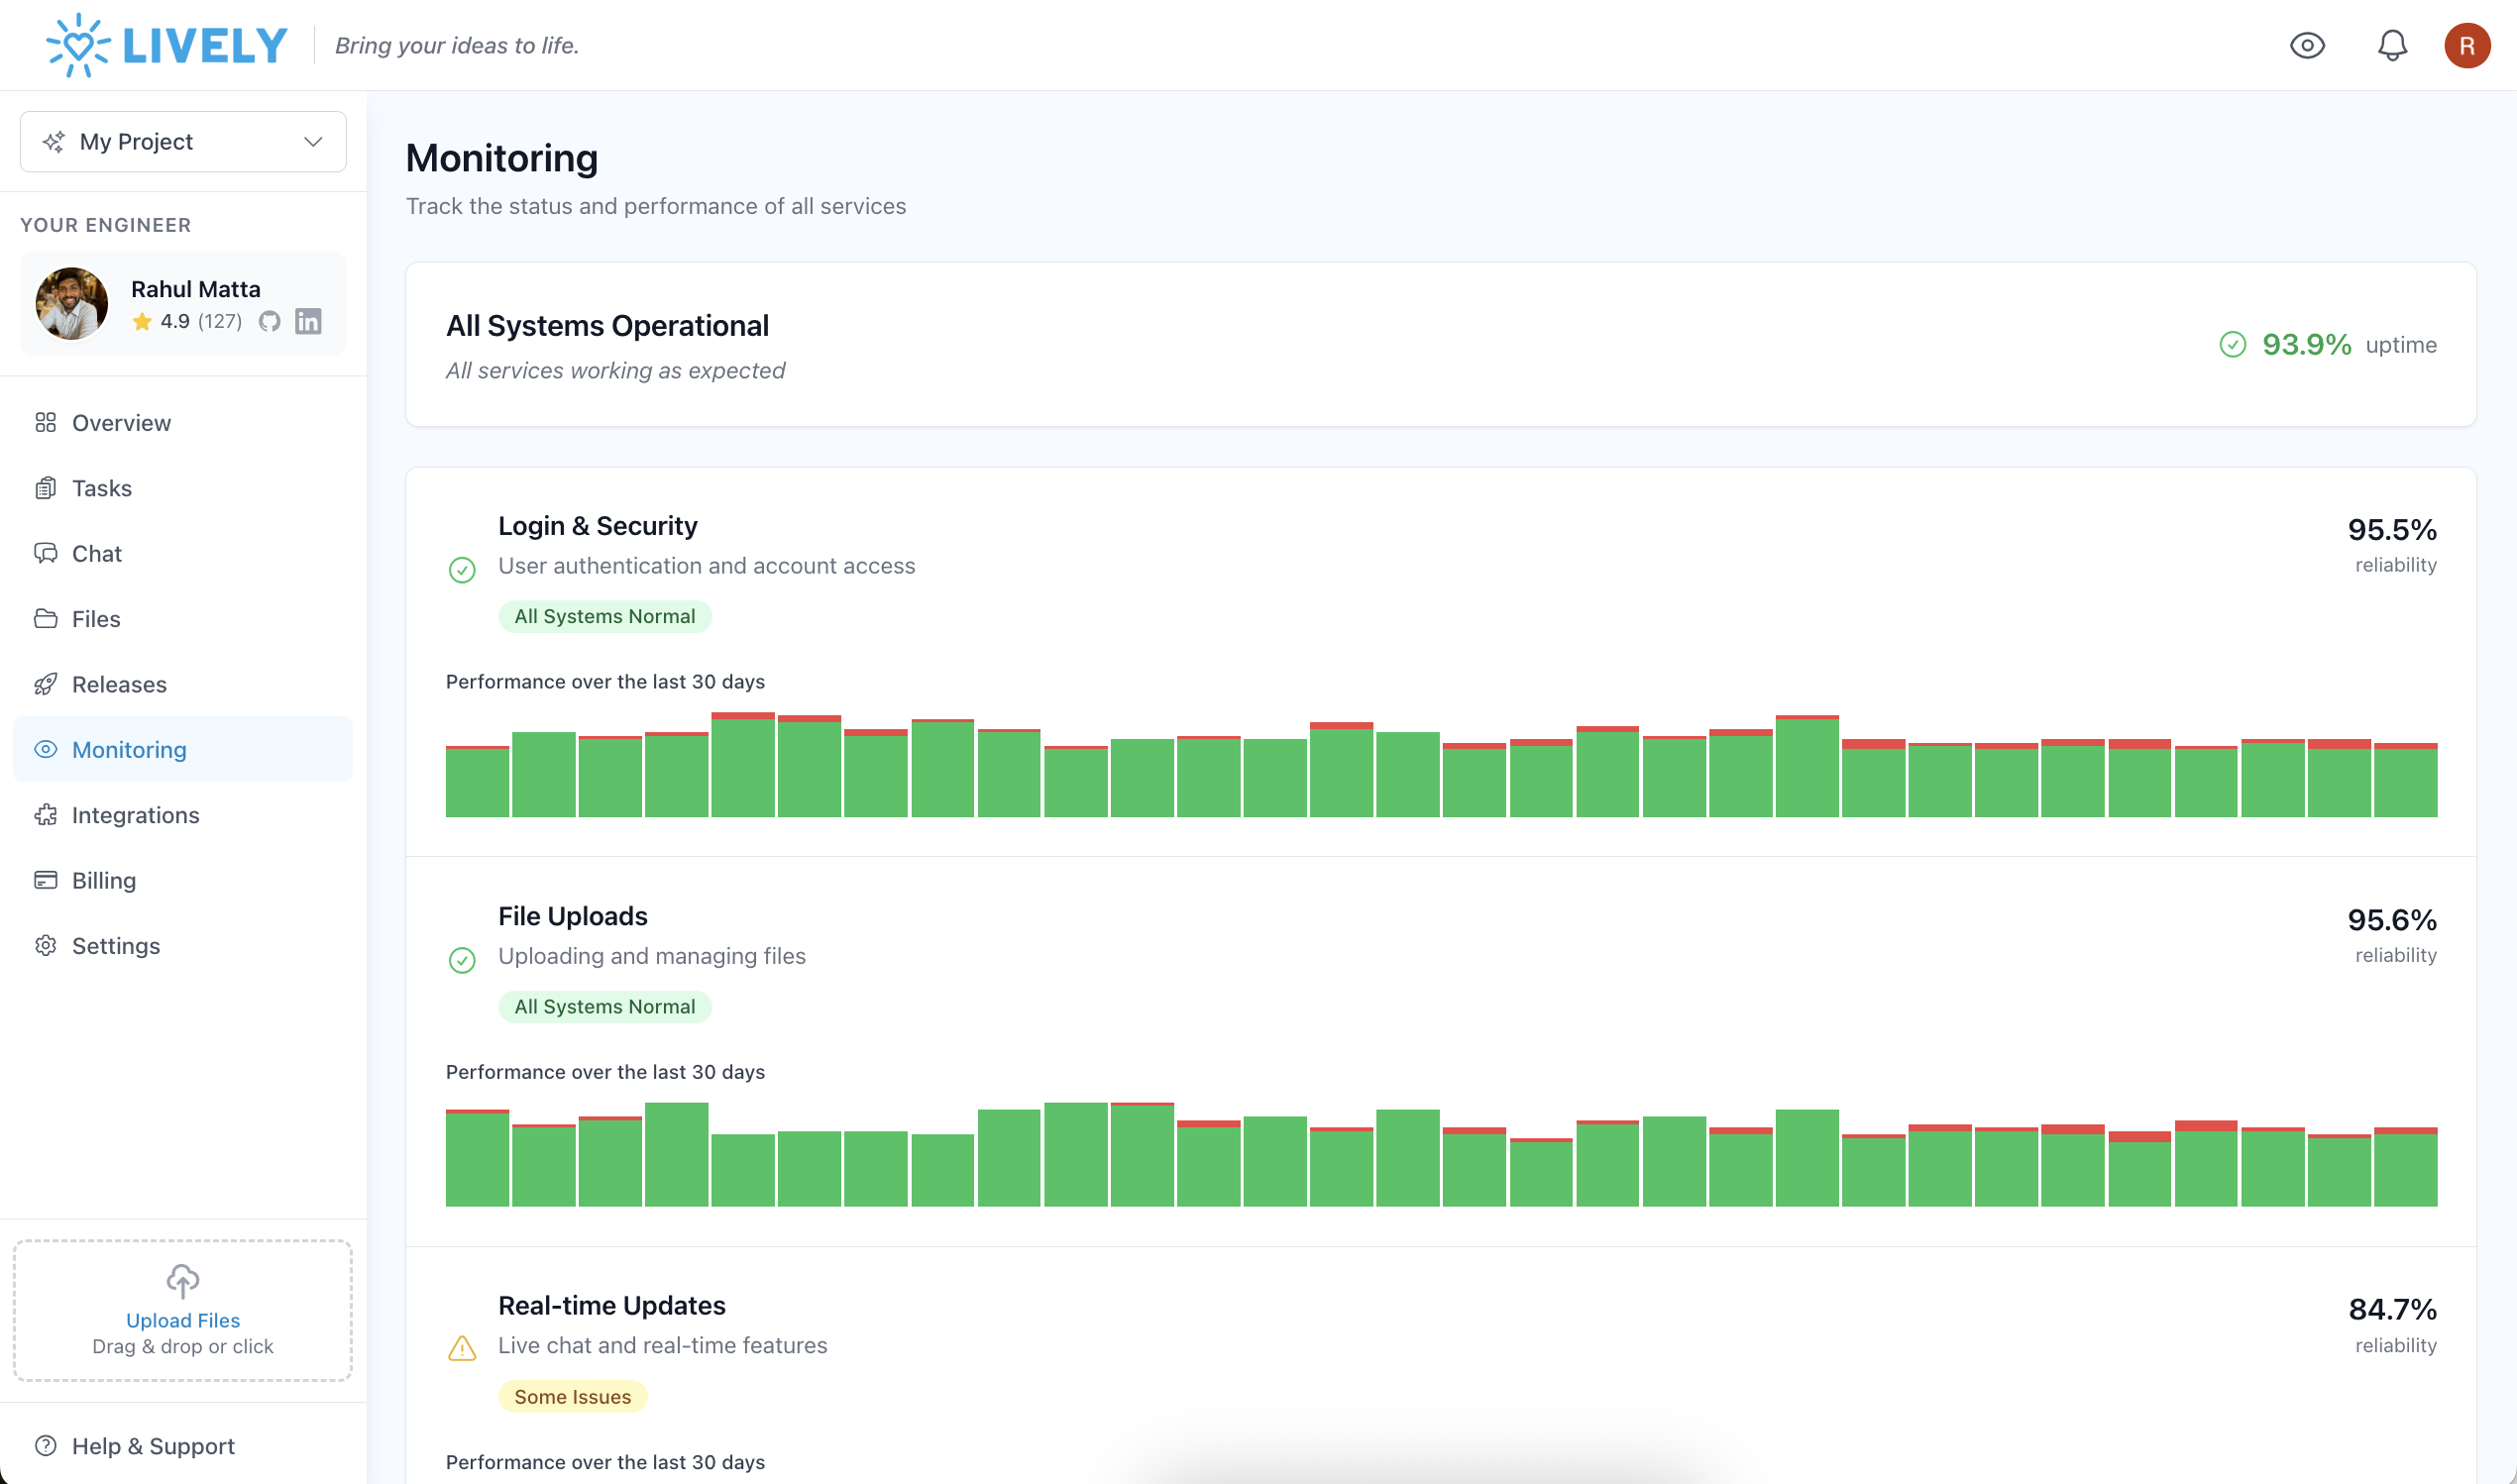2517x1484 pixels.
Task: Click Upload Files drop zone
Action: coord(183,1310)
